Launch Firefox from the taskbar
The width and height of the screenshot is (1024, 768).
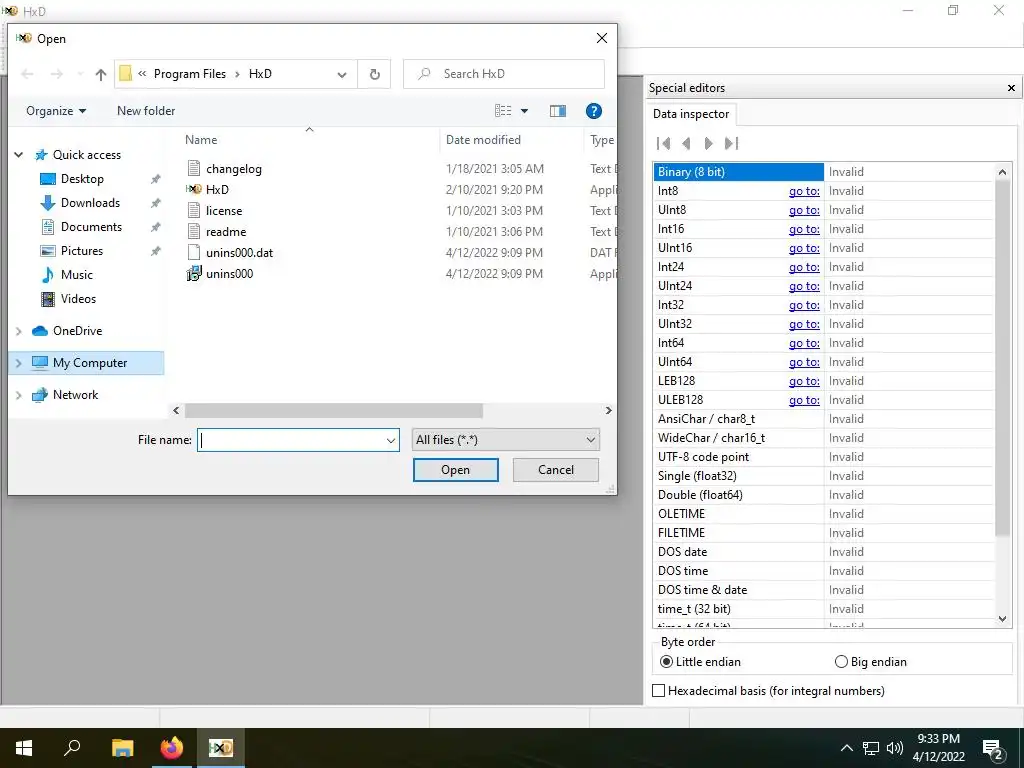pyautogui.click(x=171, y=748)
